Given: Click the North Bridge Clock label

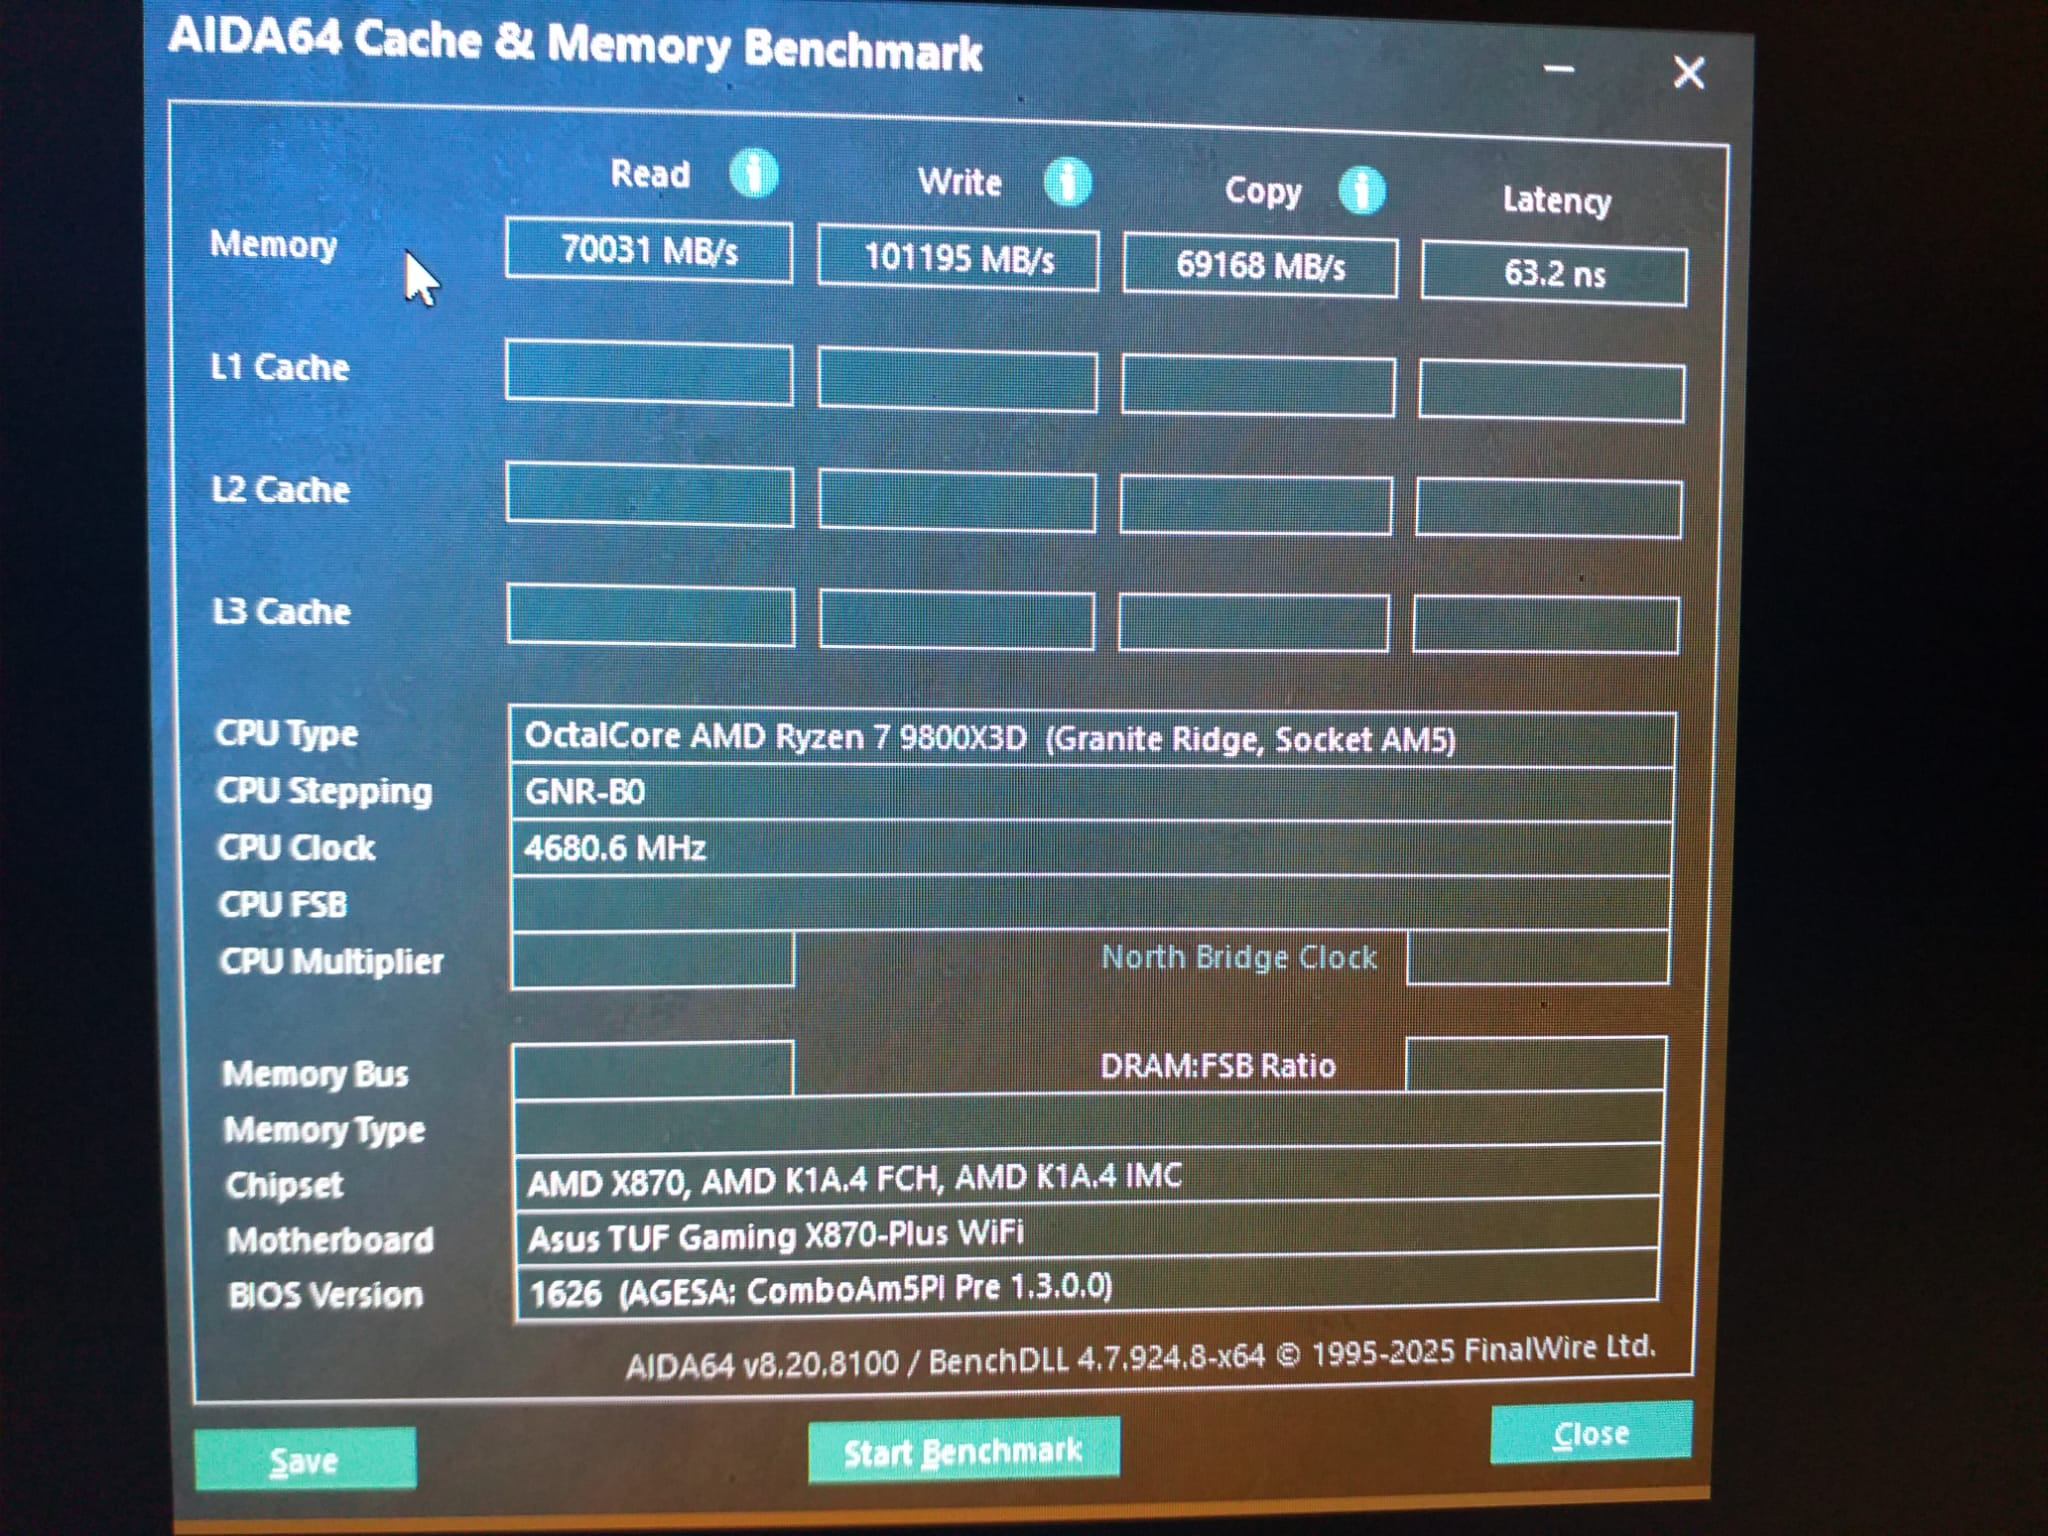Looking at the screenshot, I should [x=1239, y=957].
